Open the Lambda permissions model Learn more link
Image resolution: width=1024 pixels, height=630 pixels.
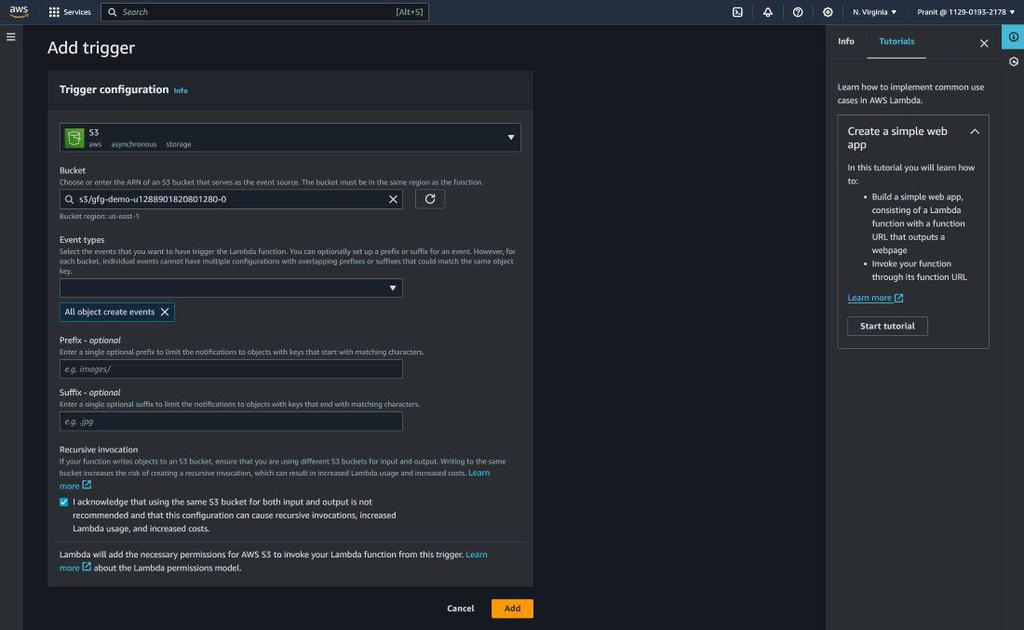coord(476,554)
